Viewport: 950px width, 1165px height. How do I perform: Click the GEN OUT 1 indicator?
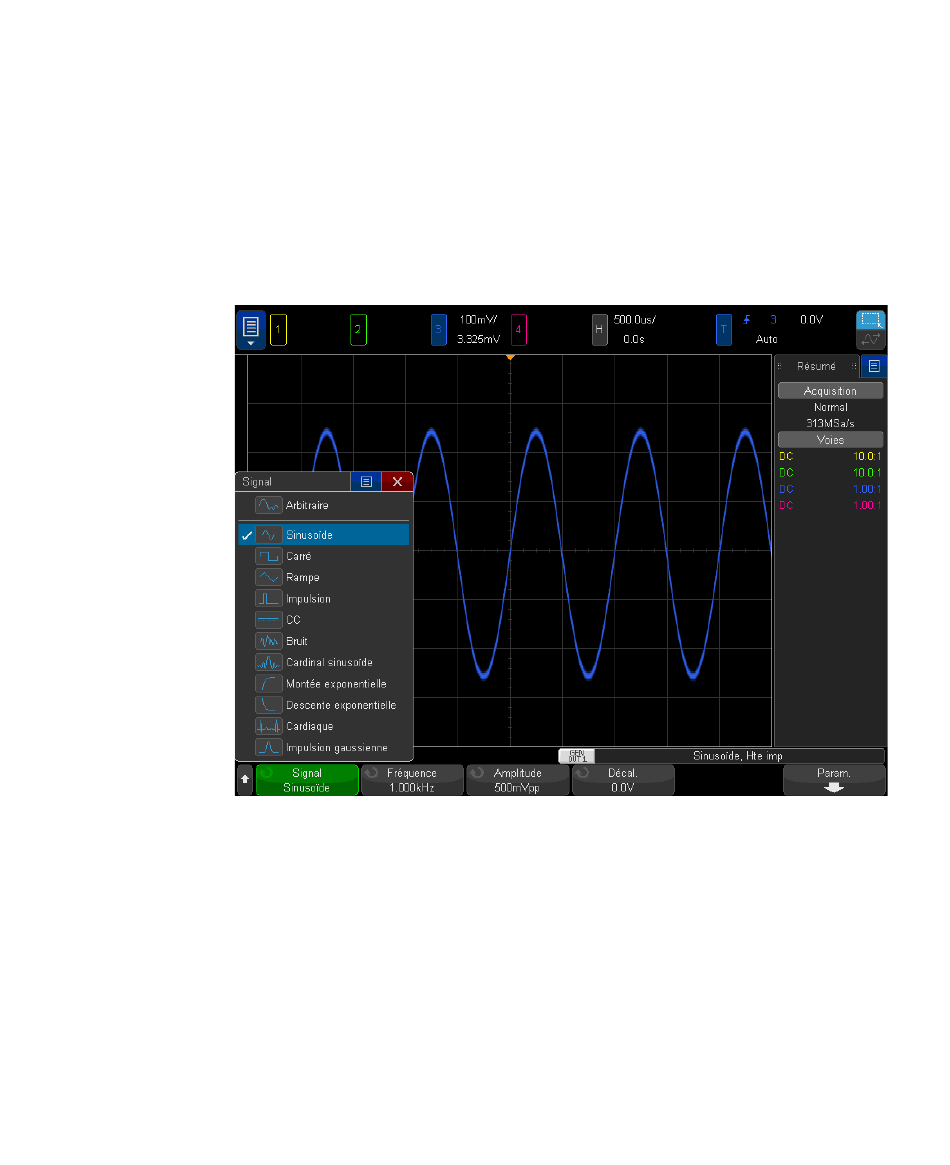tap(577, 756)
